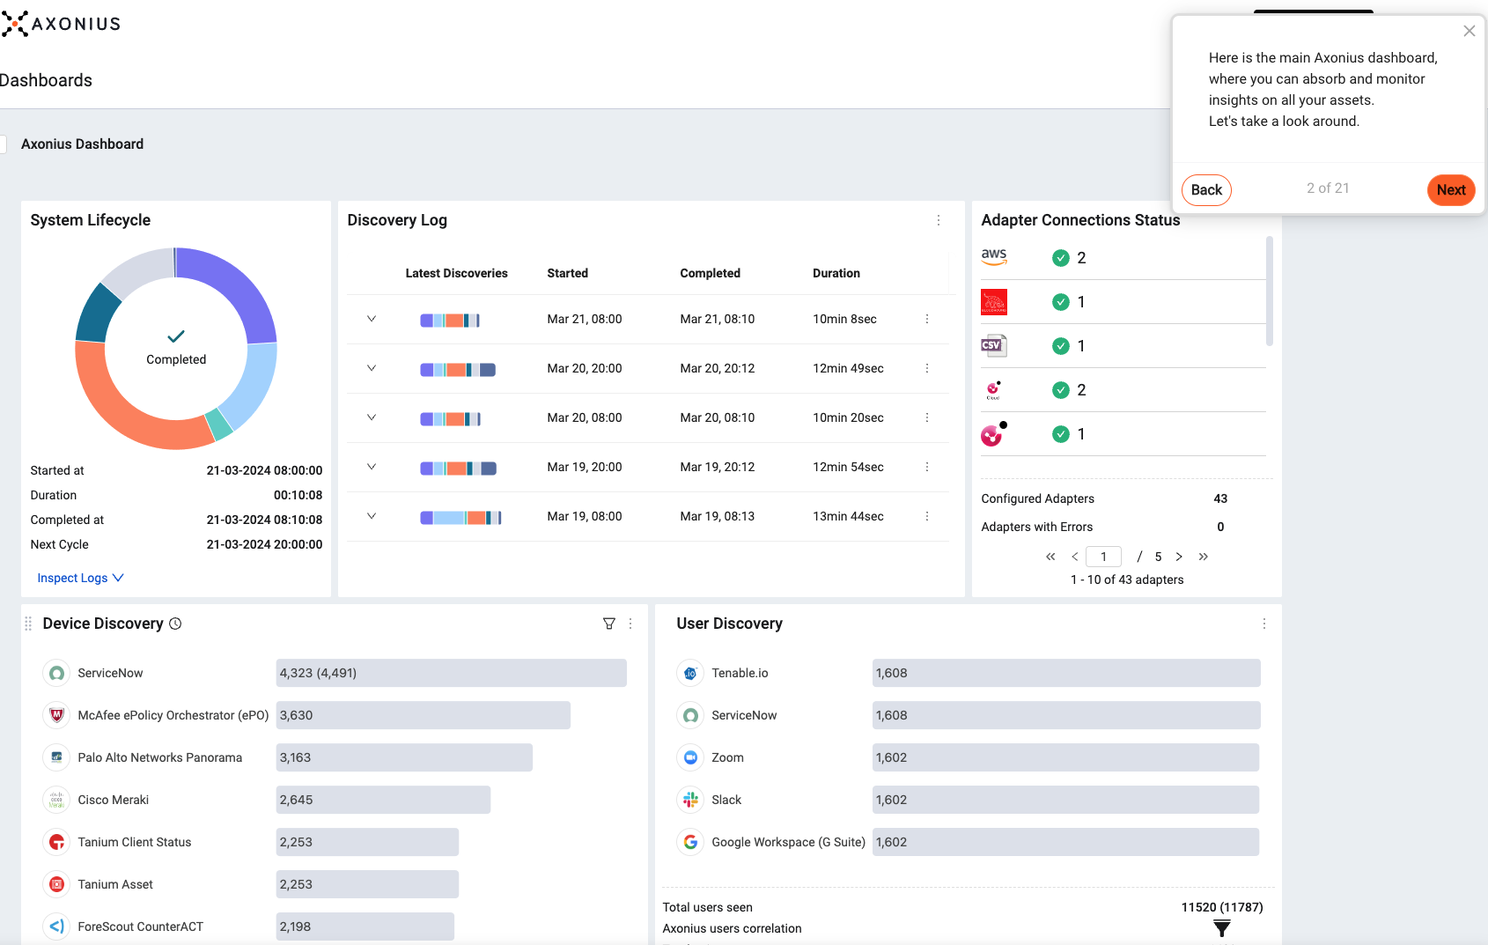Click McAfee ePolicy Orchestrator bar

click(x=423, y=715)
